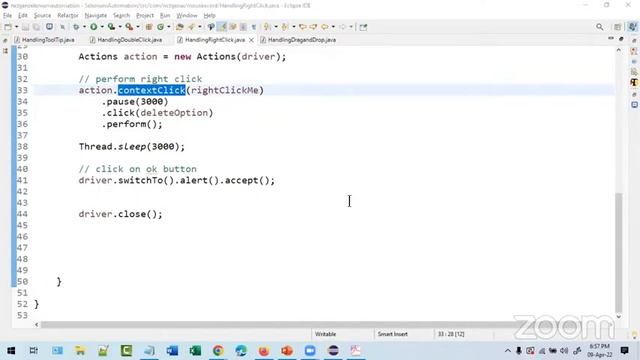Toggle Skip All Breakpoints
640x360 pixels.
pyautogui.click(x=62, y=27)
